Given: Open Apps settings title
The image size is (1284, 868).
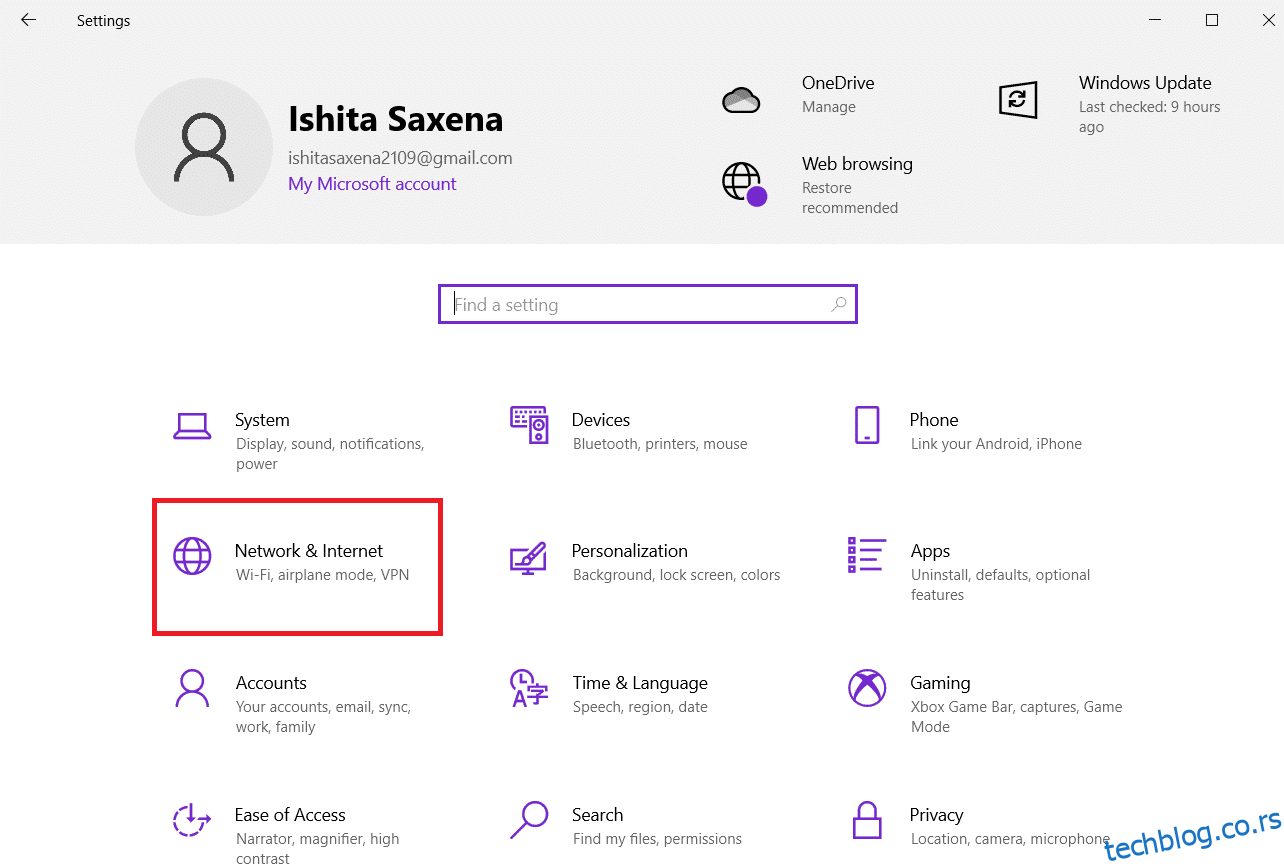Looking at the screenshot, I should click(930, 551).
